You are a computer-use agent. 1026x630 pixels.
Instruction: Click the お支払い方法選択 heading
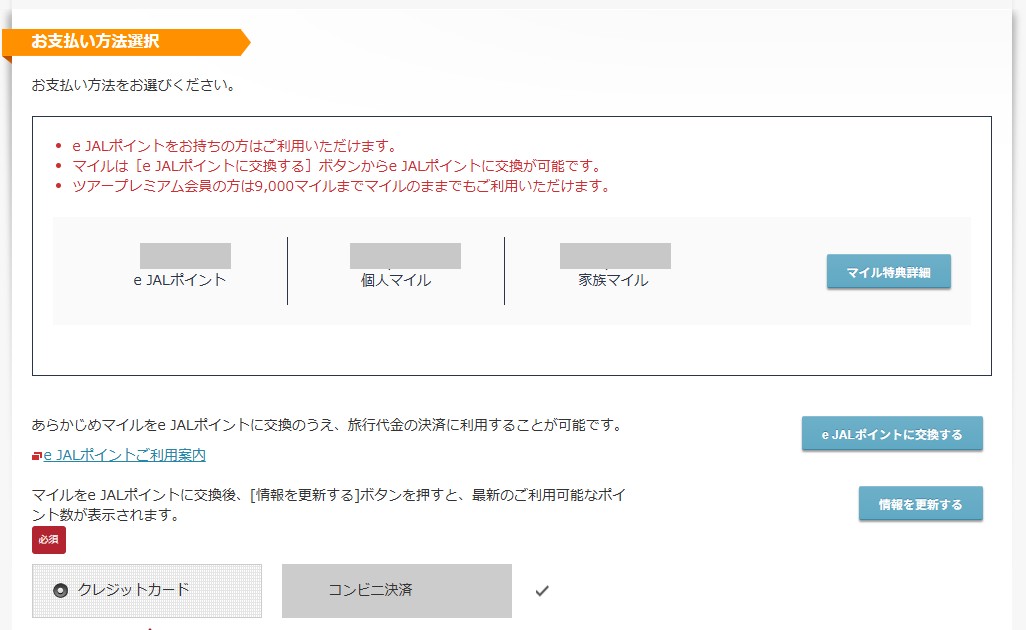pyautogui.click(x=96, y=41)
